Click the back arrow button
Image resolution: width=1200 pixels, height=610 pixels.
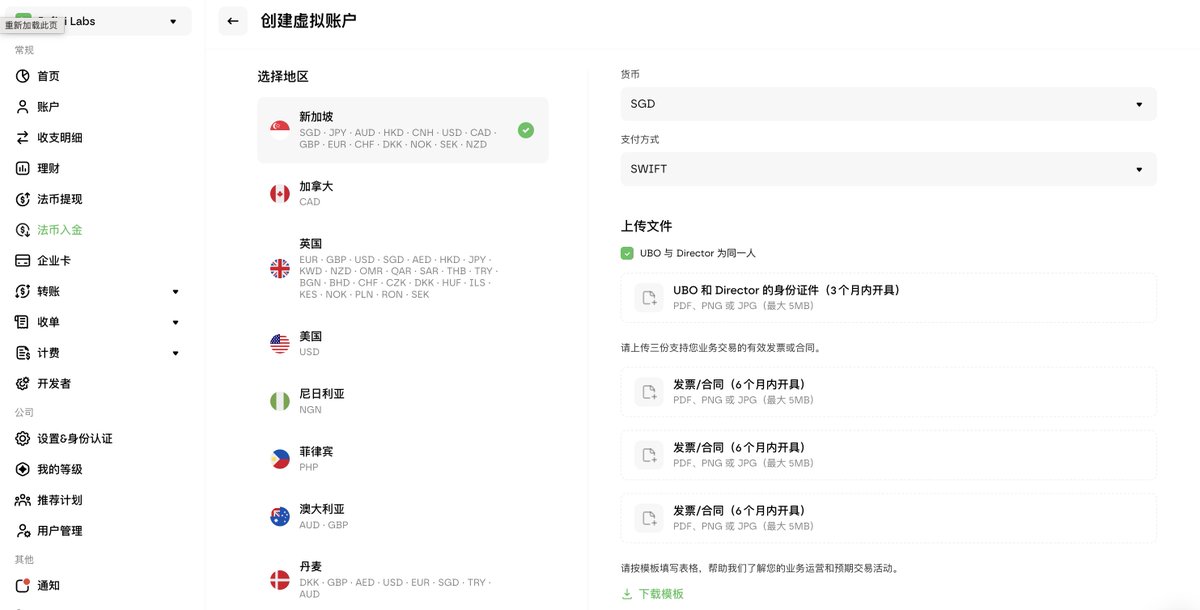233,20
